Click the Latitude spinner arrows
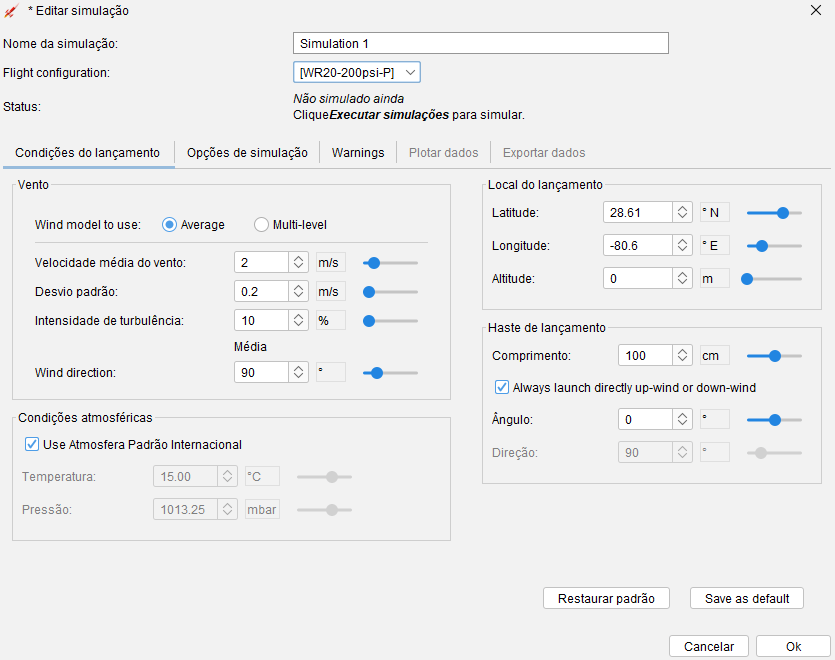This screenshot has height=660, width=835. 682,212
